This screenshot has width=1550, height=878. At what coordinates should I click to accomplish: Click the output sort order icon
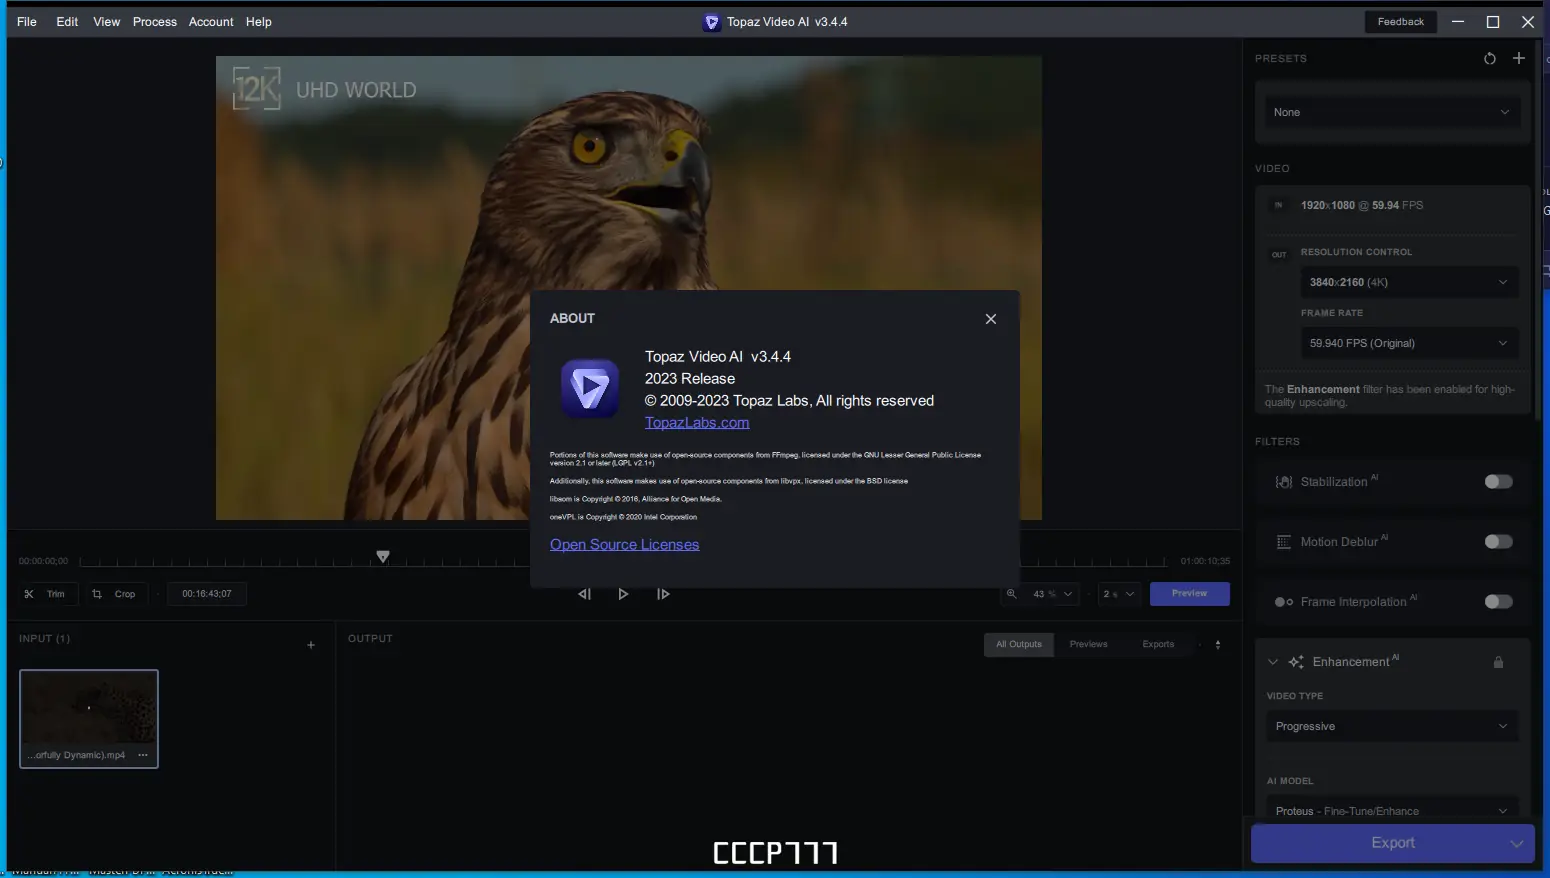1218,645
